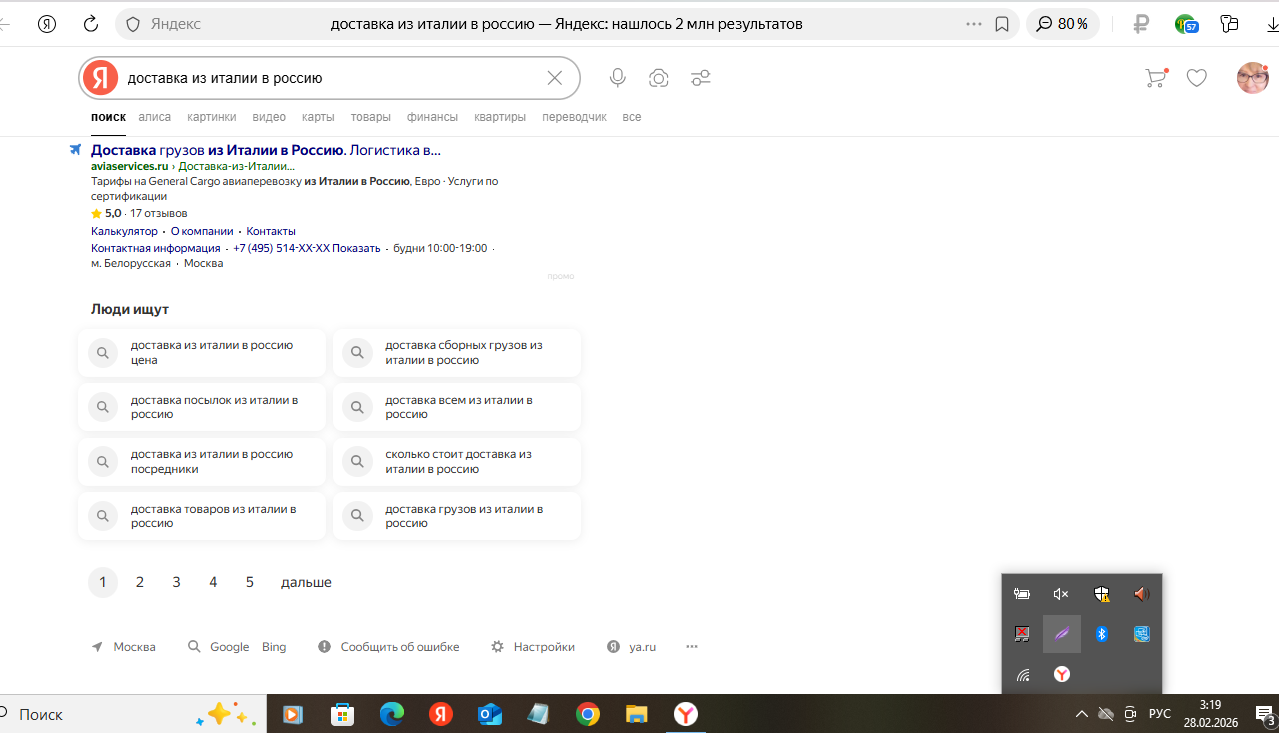The image size is (1279, 733).
Task: Switch to the карты tab
Action: click(318, 117)
